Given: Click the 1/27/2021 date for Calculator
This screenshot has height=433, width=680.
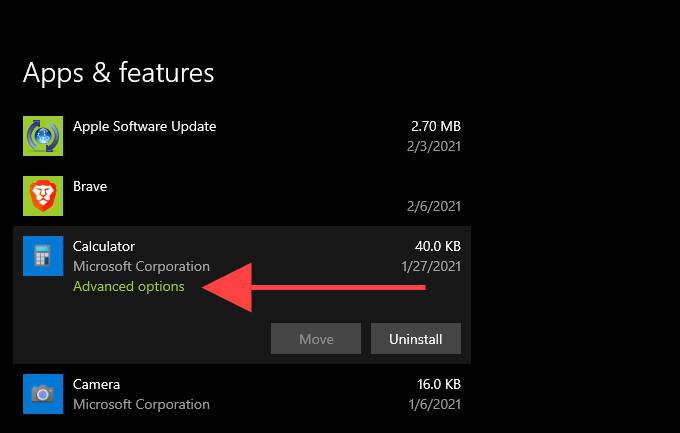Looking at the screenshot, I should (x=433, y=267).
